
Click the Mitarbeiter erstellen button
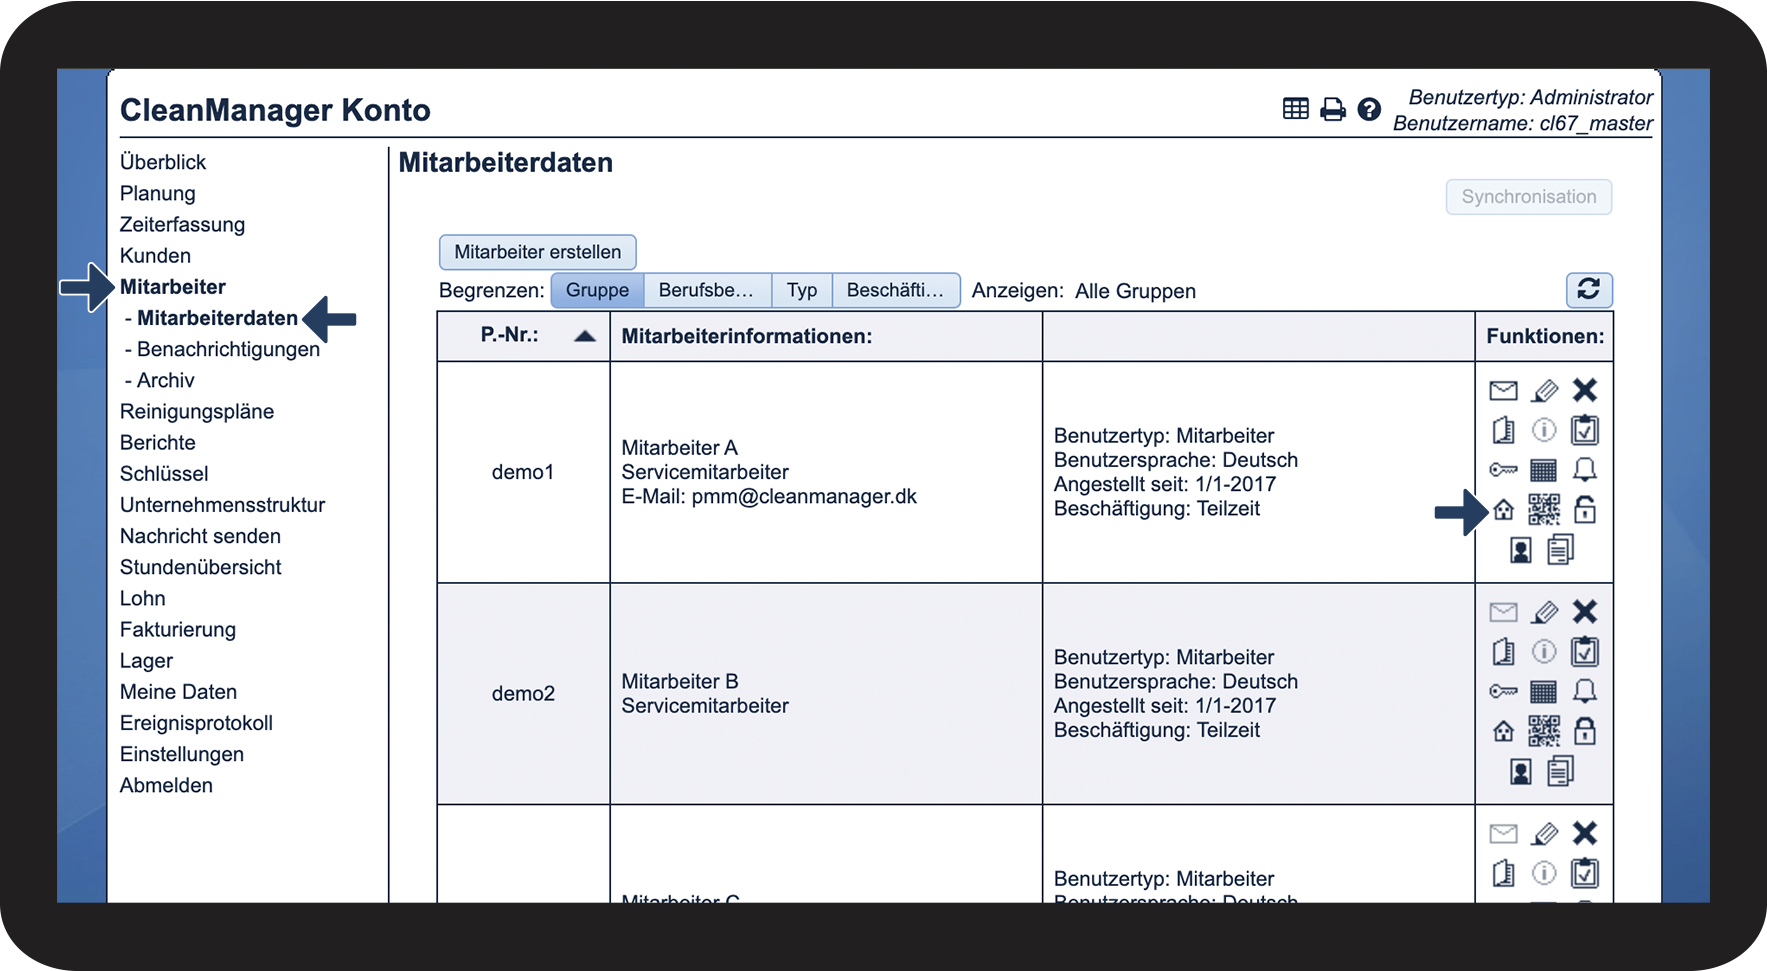tap(537, 252)
